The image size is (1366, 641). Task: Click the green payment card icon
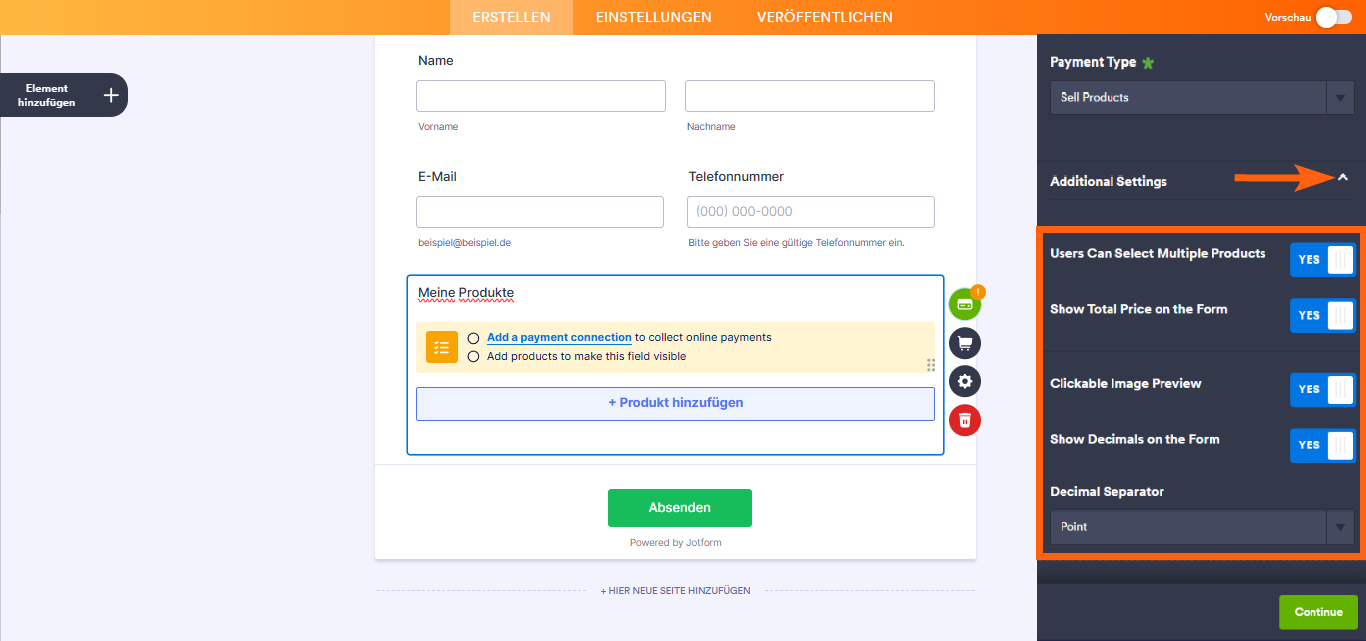pos(965,304)
